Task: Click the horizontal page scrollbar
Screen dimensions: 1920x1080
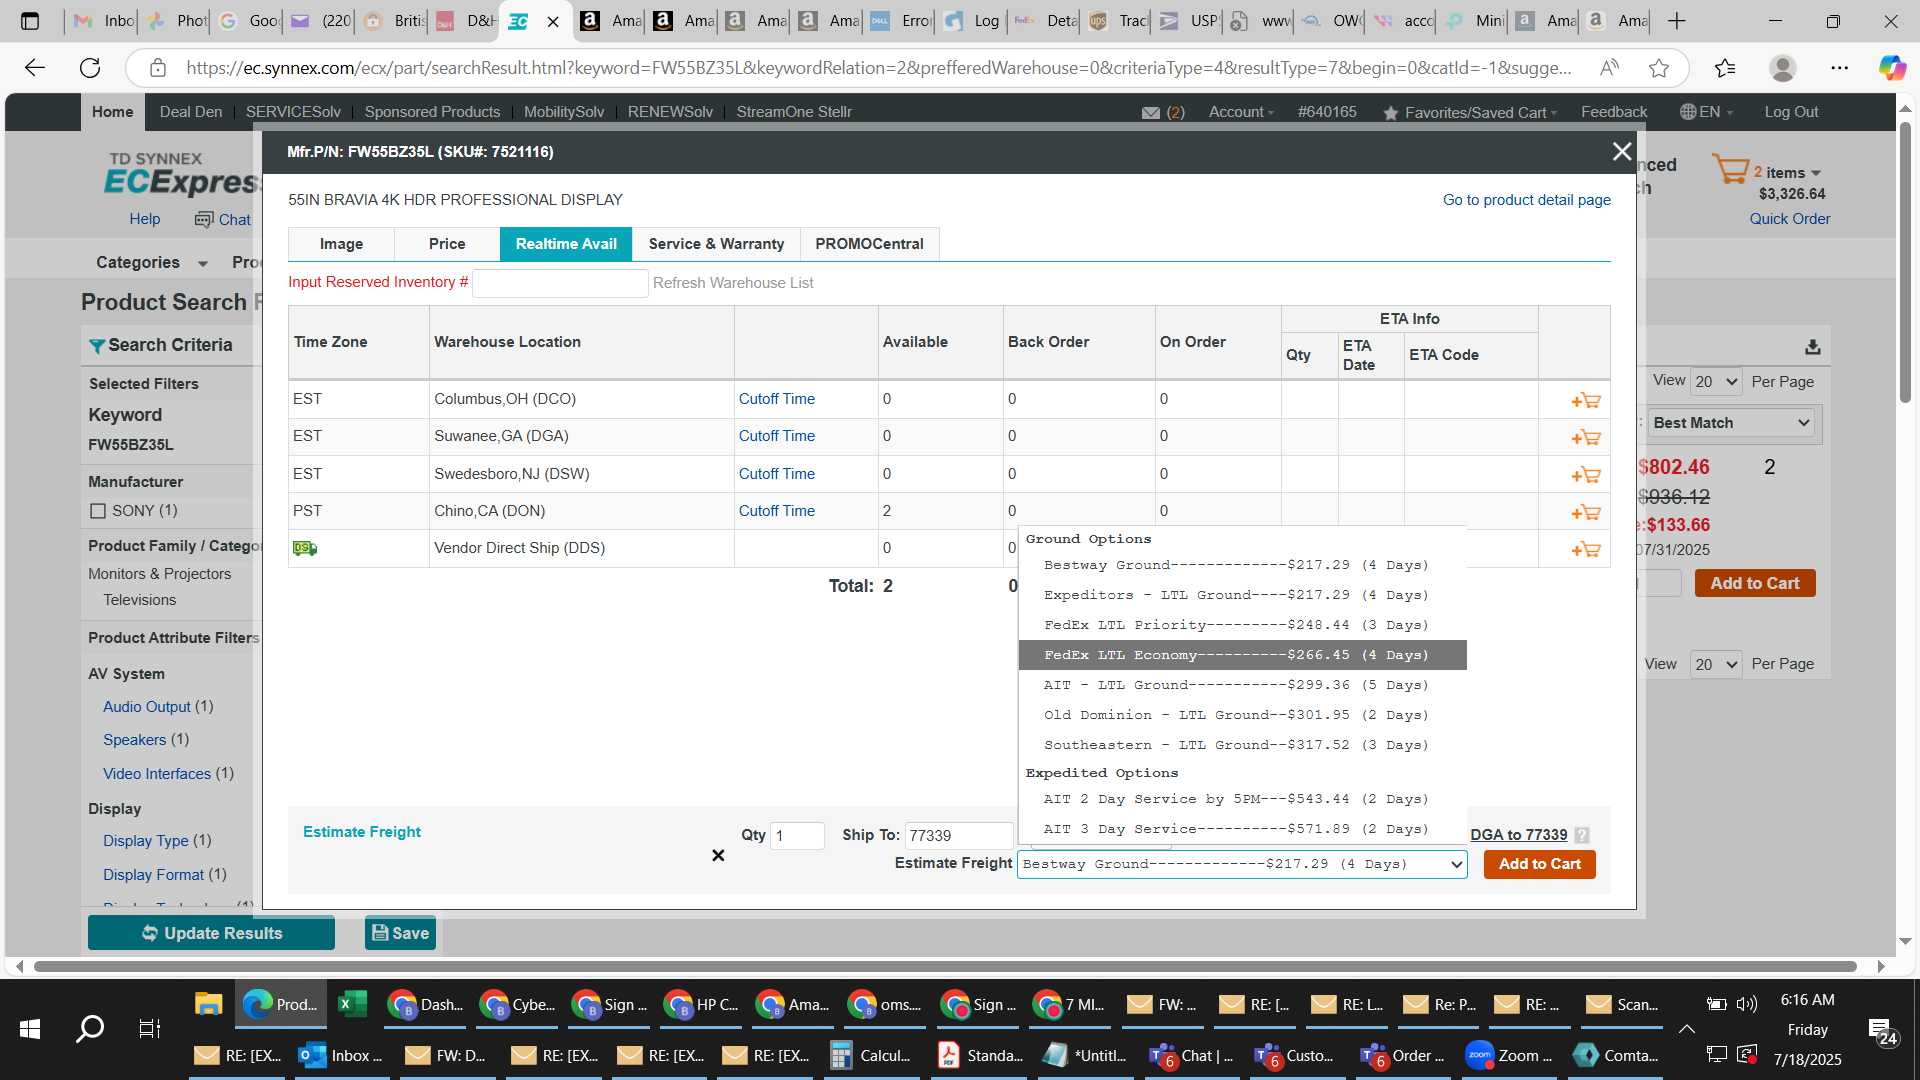Action: pyautogui.click(x=945, y=967)
